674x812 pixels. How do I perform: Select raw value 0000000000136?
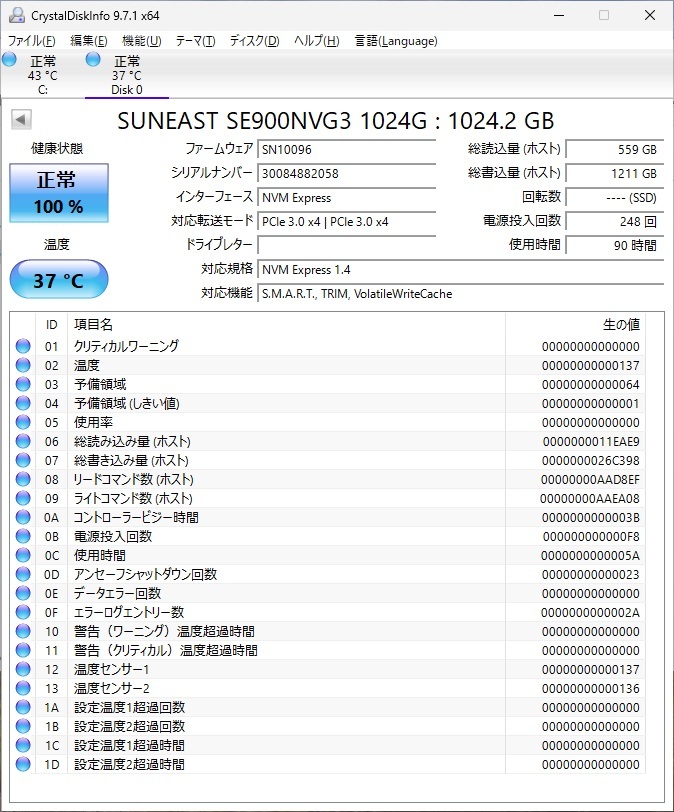[x=591, y=689]
